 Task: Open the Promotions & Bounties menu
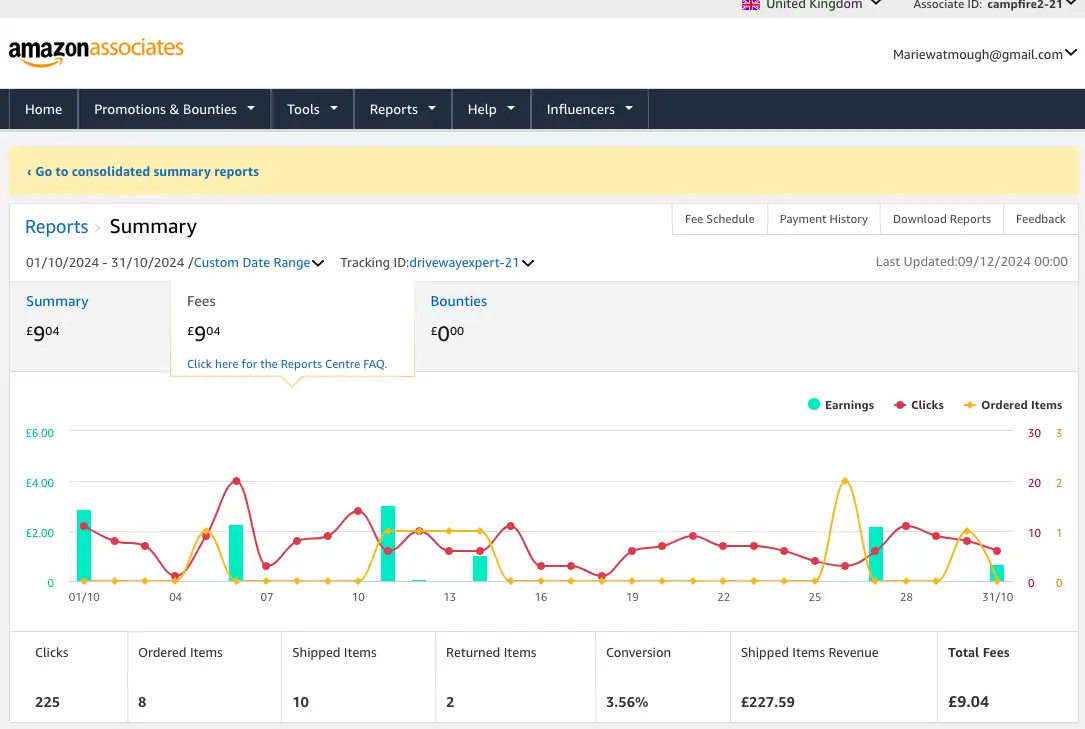(x=174, y=109)
